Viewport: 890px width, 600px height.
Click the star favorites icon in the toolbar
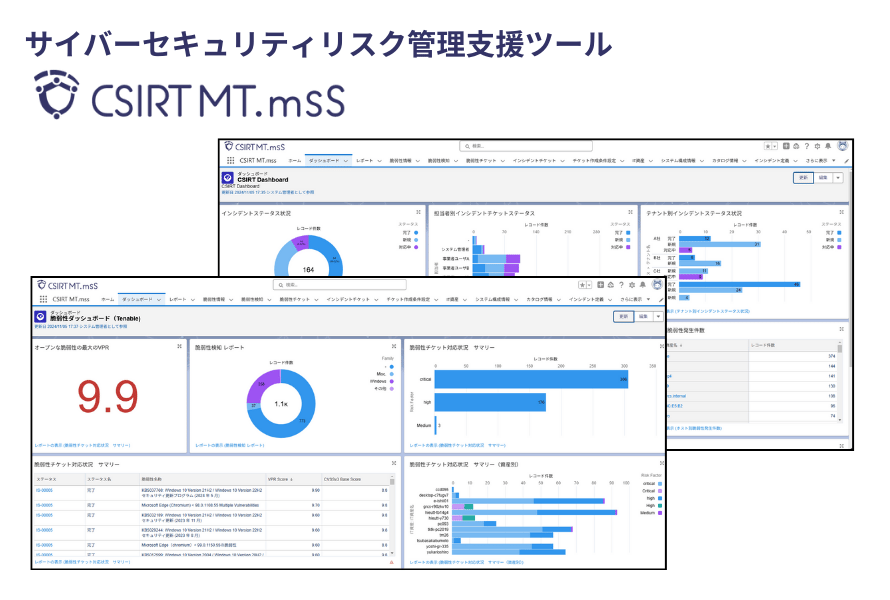[582, 284]
